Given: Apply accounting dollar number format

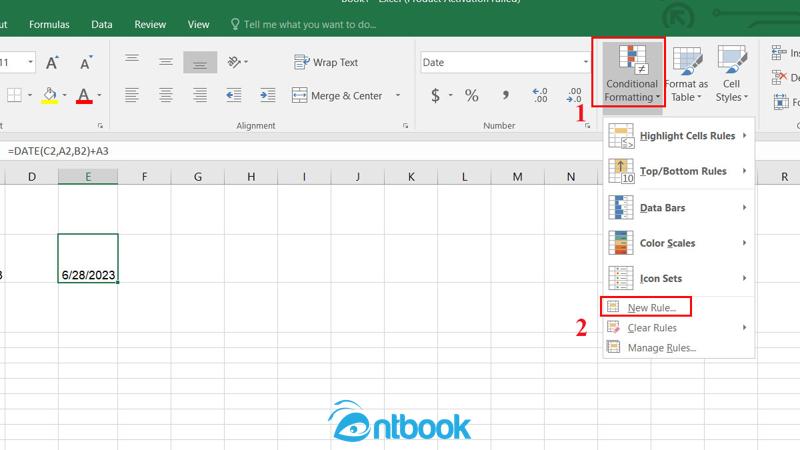Looking at the screenshot, I should [435, 95].
